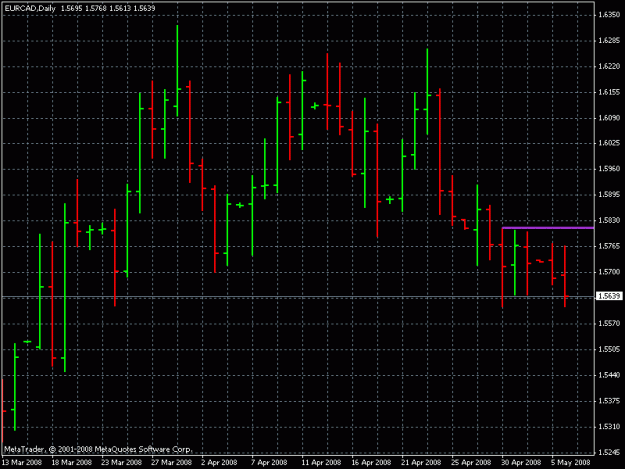Click the 21 Apr 2008 date label
The image size is (625, 469).
421,463
